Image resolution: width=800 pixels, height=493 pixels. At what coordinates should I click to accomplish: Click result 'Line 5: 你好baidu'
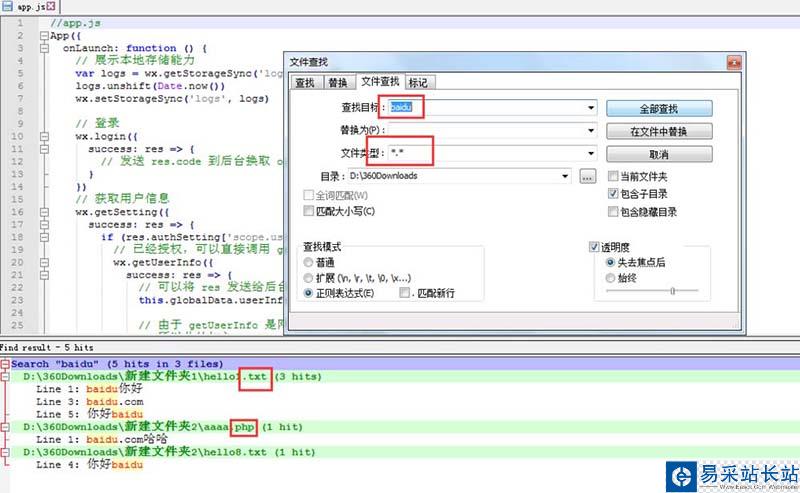pyautogui.click(x=89, y=414)
